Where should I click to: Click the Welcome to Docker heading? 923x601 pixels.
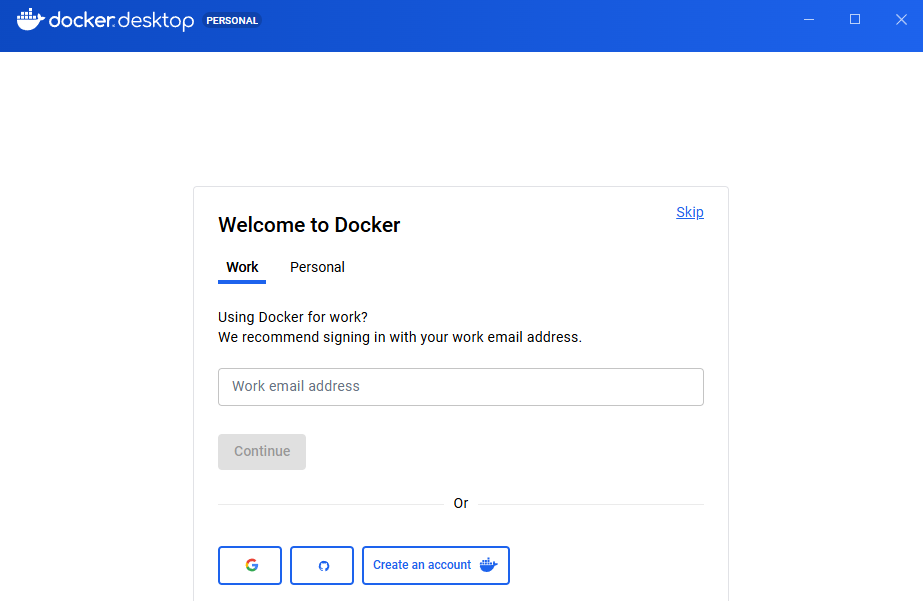[x=309, y=225]
